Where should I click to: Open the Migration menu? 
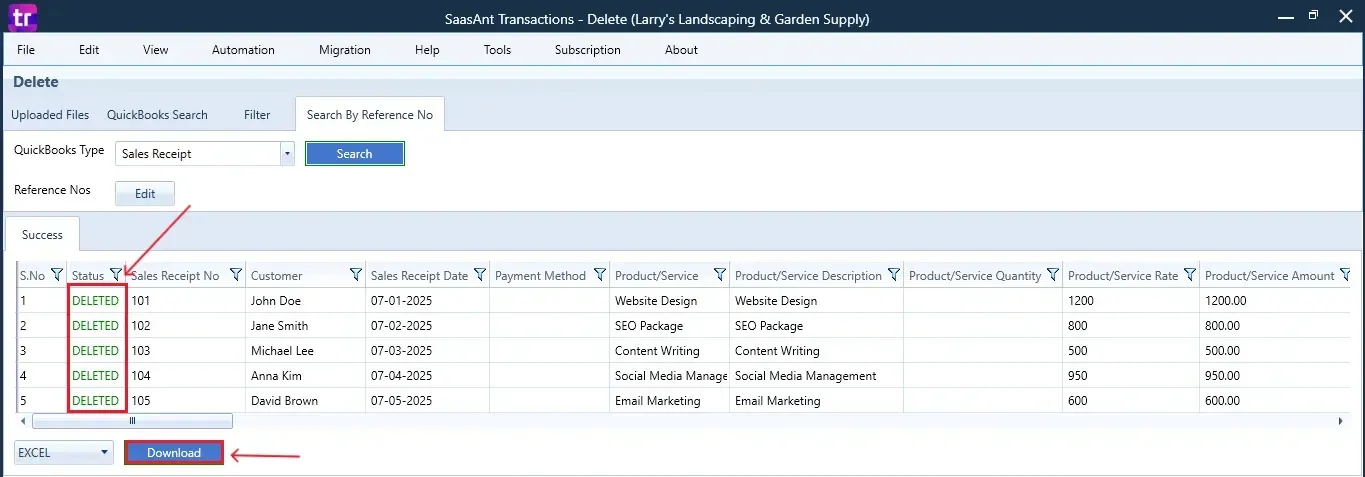(x=345, y=50)
